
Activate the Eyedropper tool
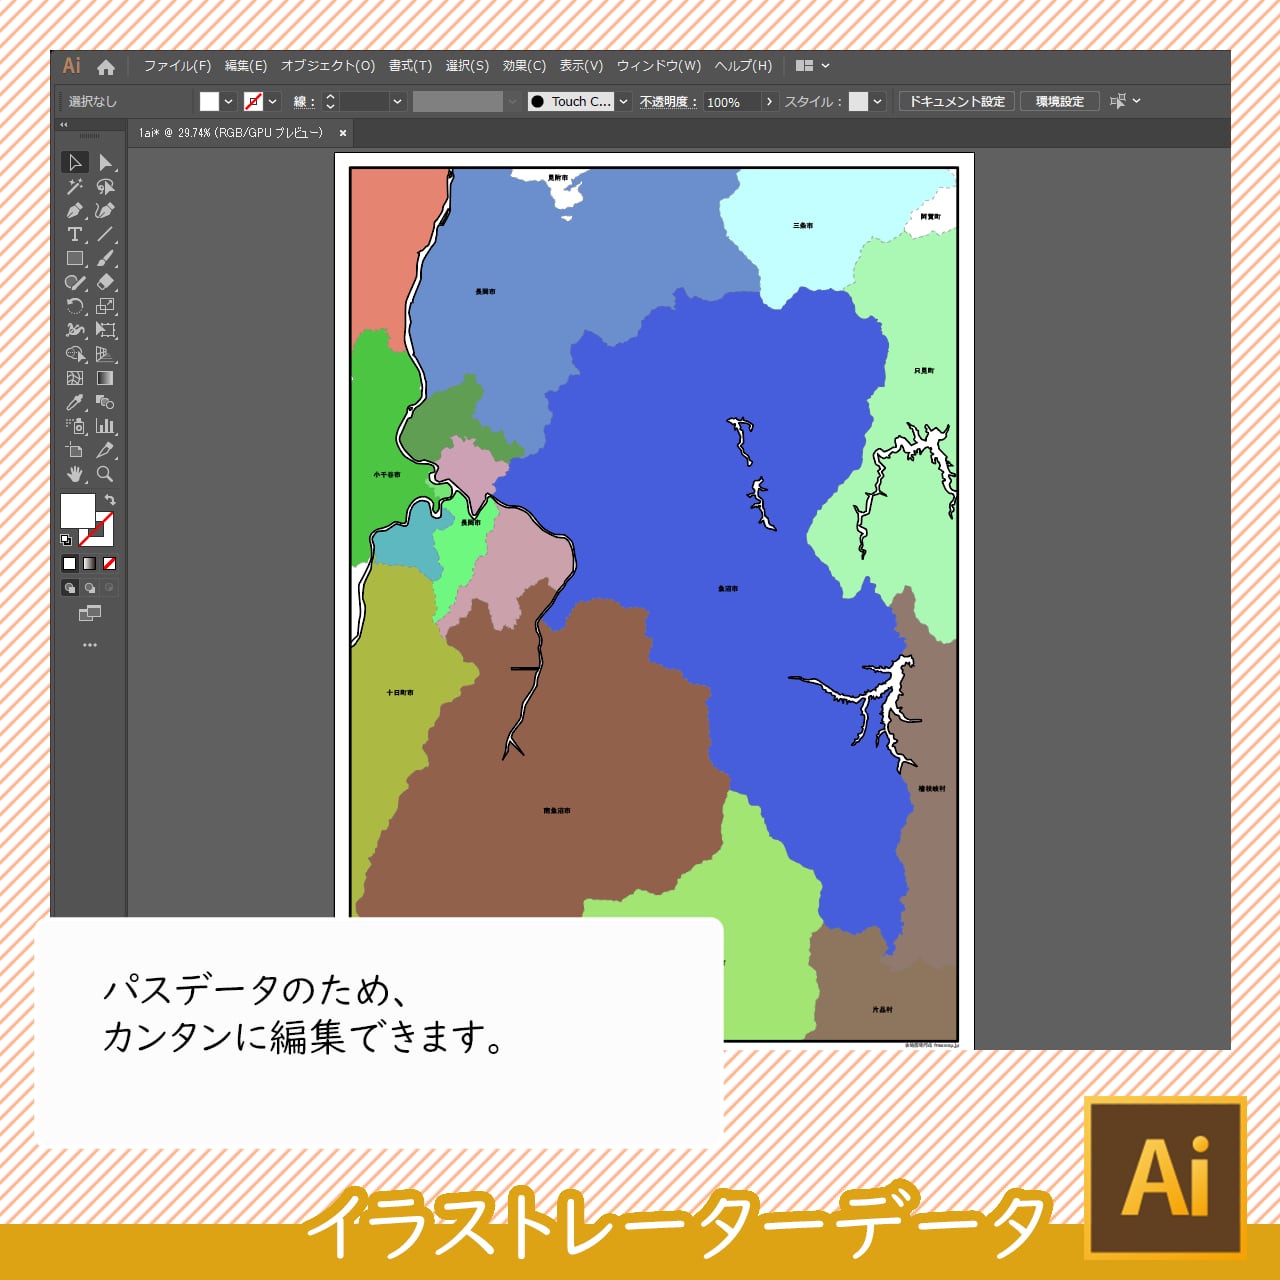(75, 403)
